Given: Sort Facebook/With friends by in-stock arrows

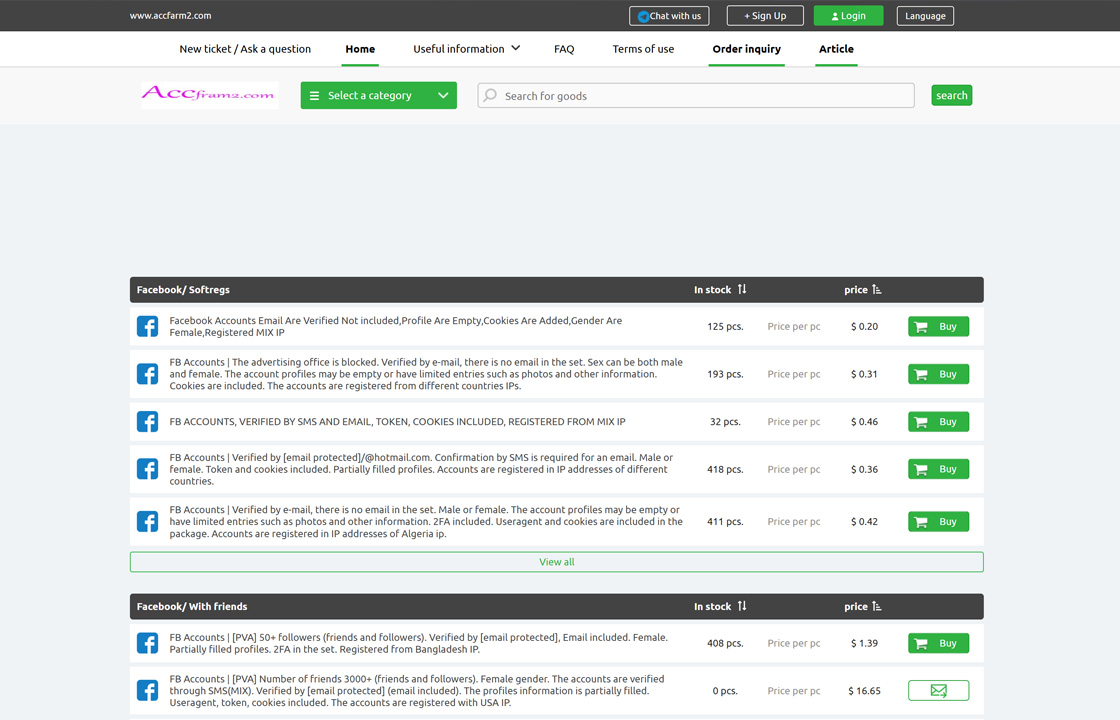Looking at the screenshot, I should 742,606.
